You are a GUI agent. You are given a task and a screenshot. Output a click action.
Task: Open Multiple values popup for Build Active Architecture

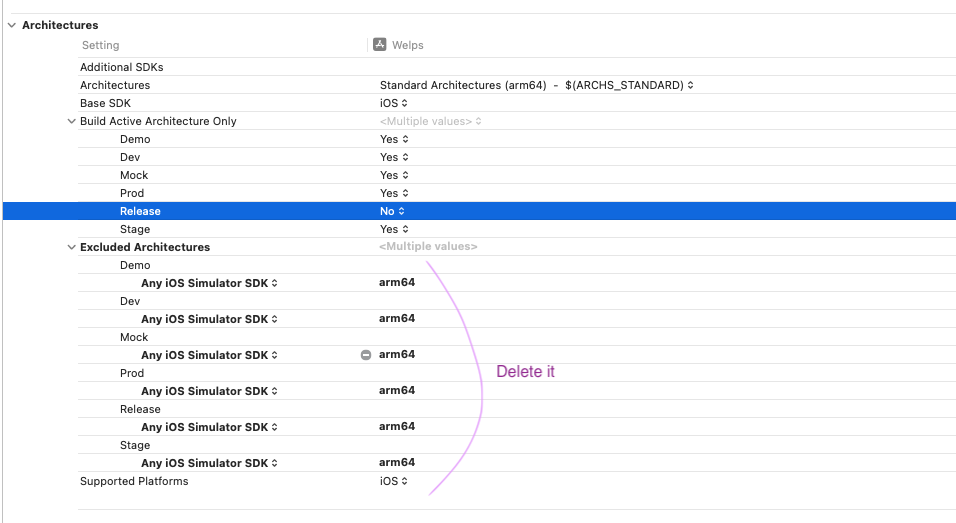430,122
